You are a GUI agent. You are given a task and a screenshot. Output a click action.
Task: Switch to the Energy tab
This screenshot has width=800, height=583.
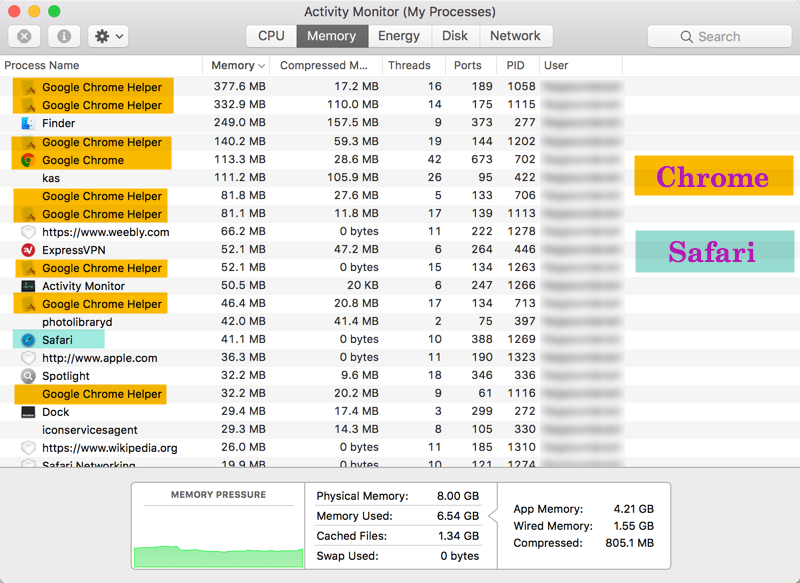pos(399,35)
